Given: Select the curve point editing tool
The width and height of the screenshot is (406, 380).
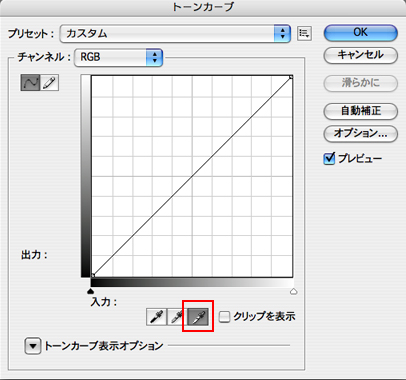Looking at the screenshot, I should tap(30, 83).
